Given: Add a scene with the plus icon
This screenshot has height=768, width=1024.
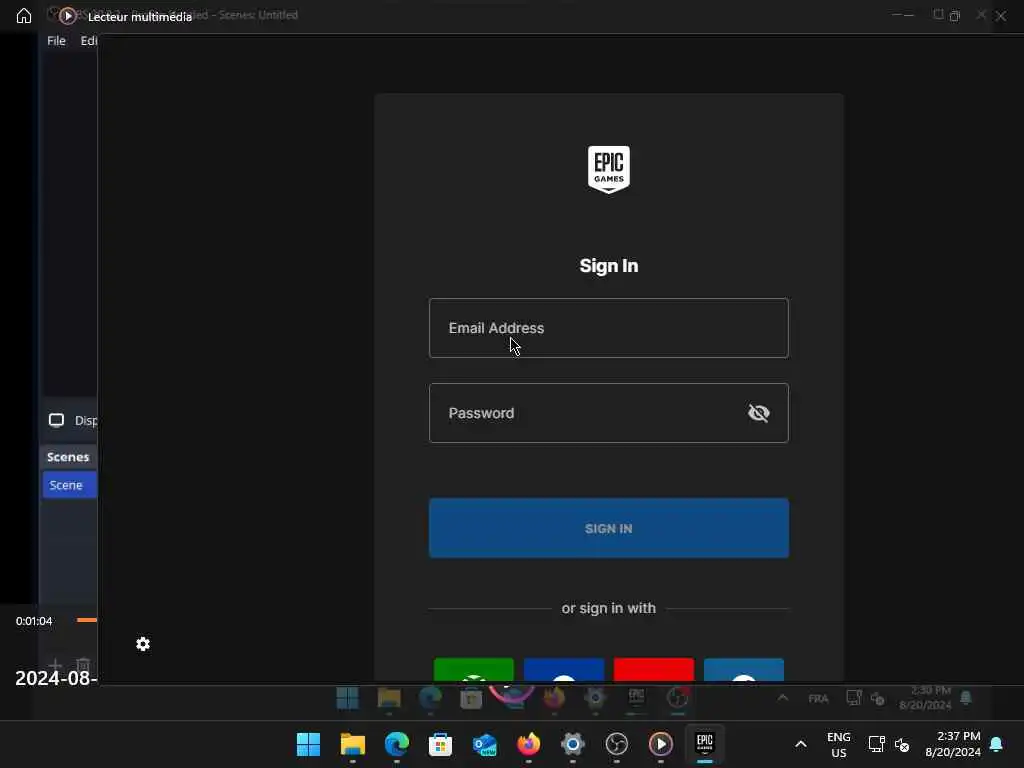Looking at the screenshot, I should tap(56, 665).
